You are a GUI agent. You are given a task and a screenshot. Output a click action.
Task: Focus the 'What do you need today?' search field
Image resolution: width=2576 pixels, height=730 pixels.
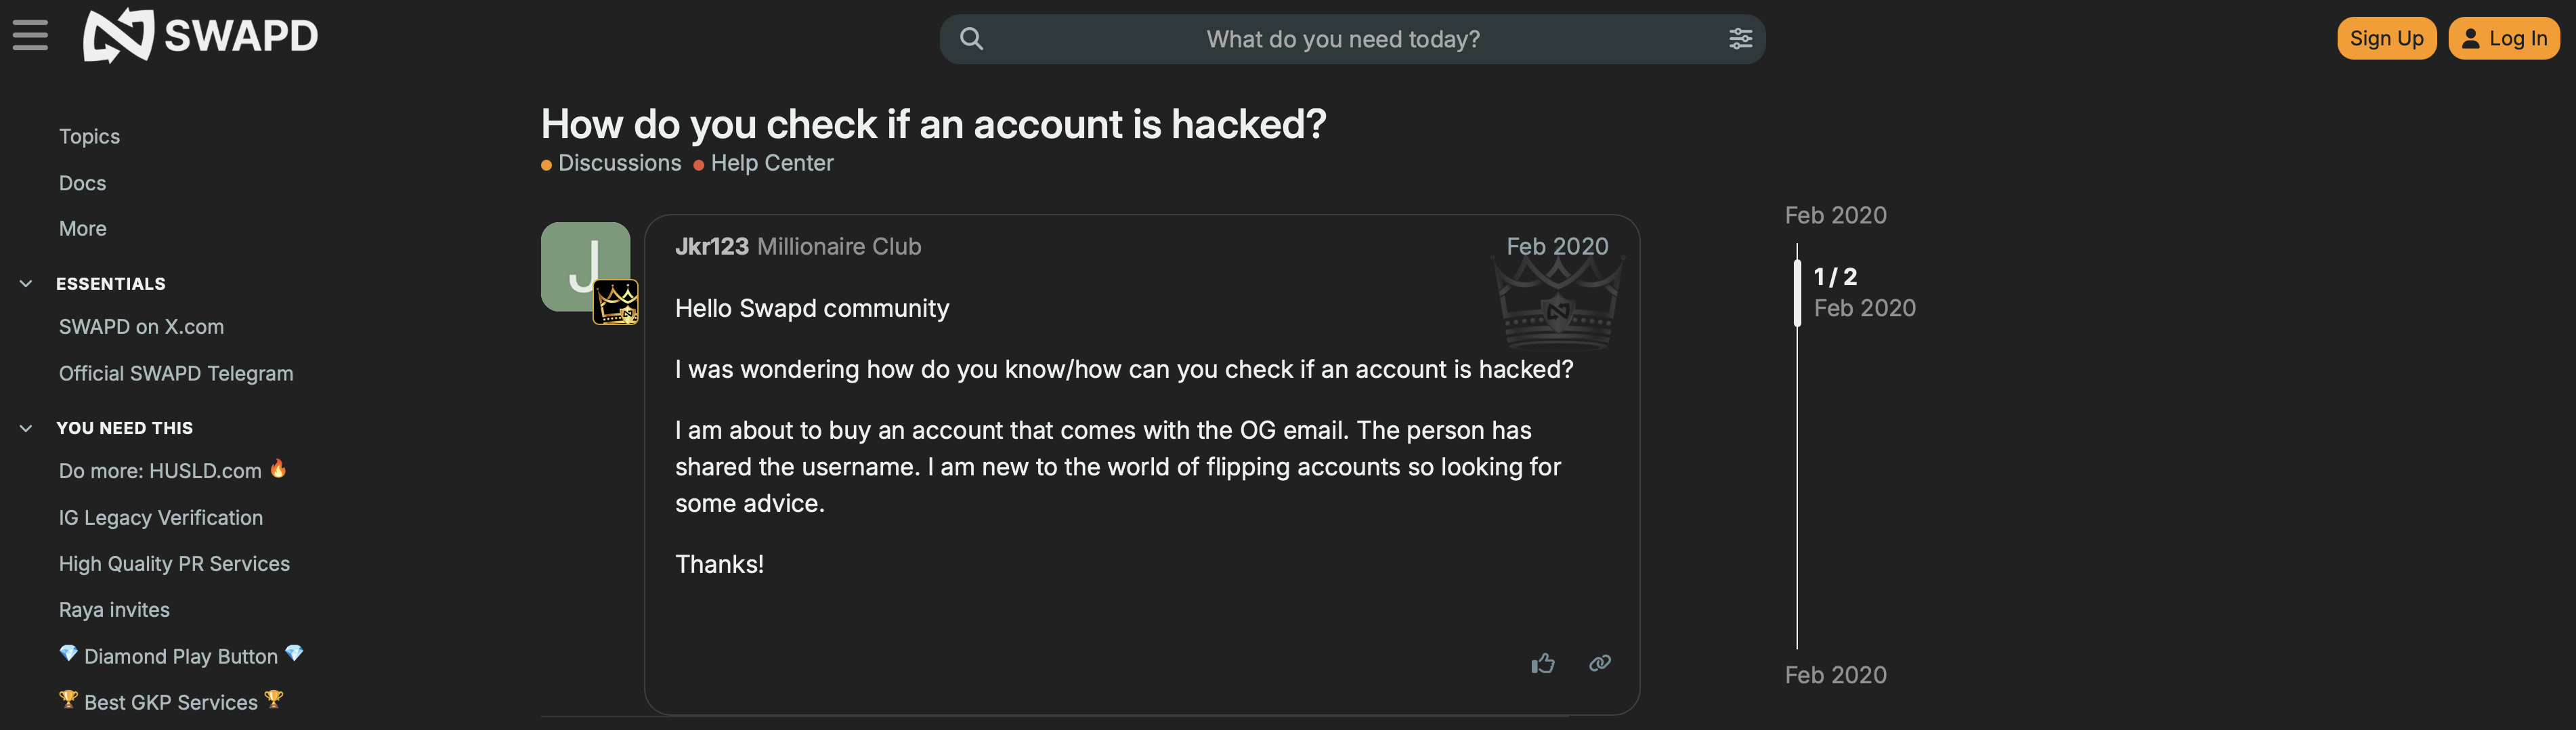[x=1342, y=39]
